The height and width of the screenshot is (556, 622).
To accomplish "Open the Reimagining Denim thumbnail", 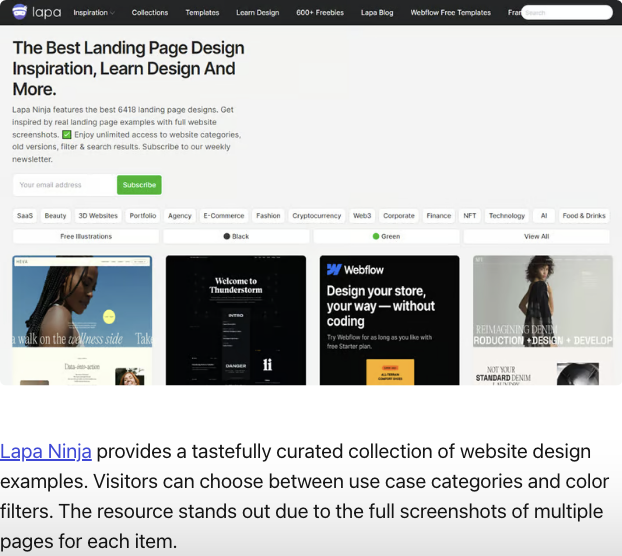I will point(543,320).
